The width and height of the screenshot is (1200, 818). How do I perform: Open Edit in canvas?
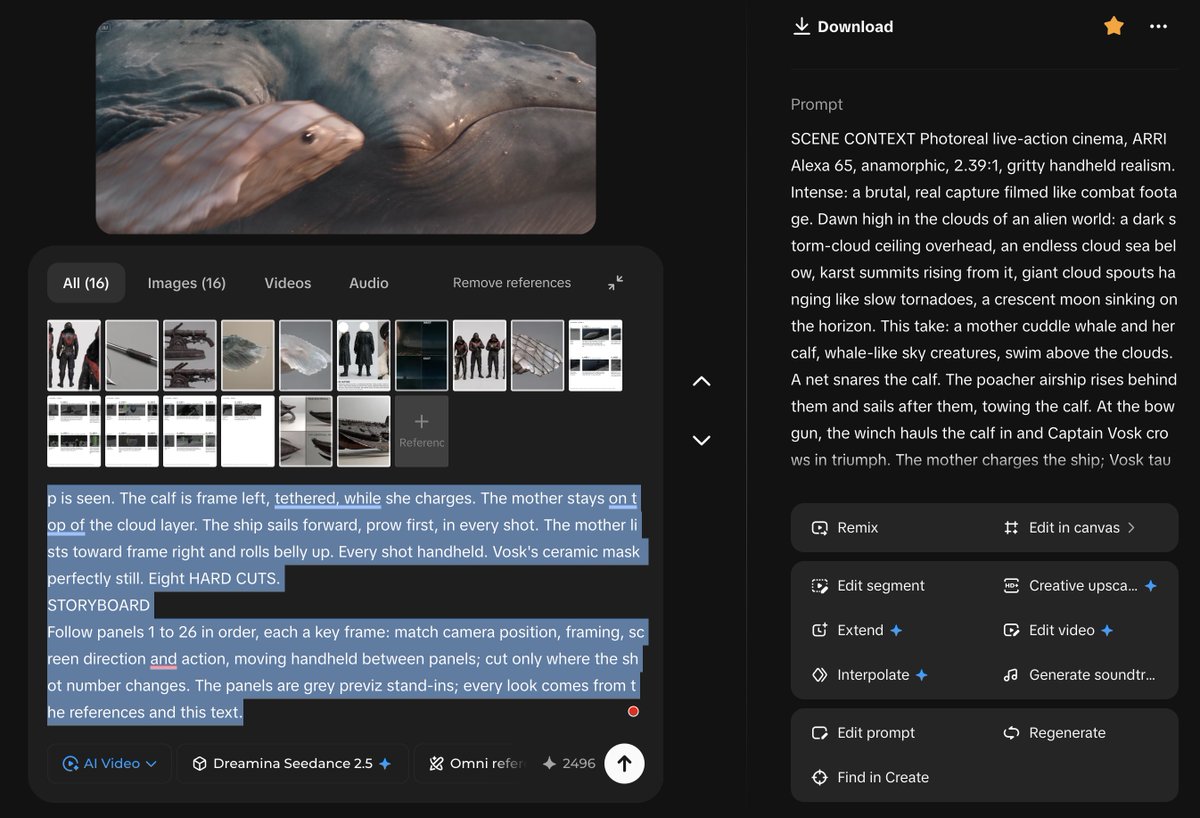point(1070,527)
